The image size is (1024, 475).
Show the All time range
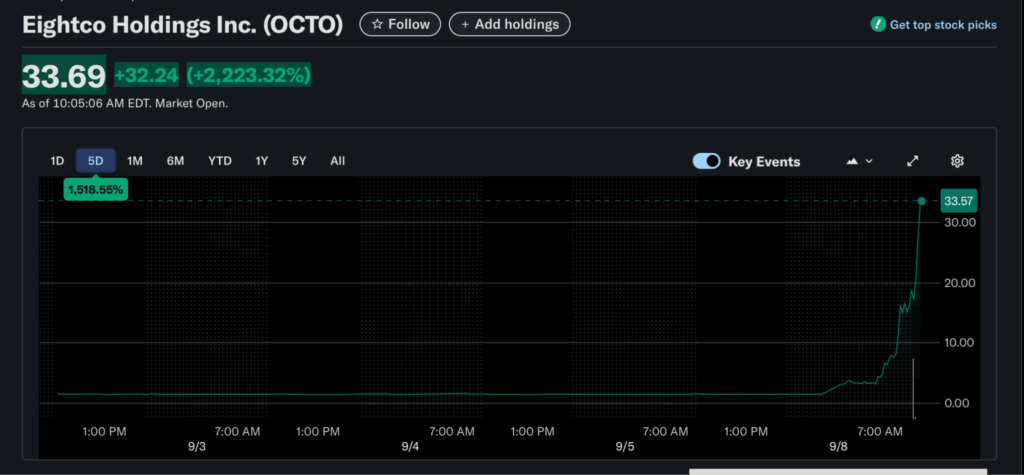point(338,161)
